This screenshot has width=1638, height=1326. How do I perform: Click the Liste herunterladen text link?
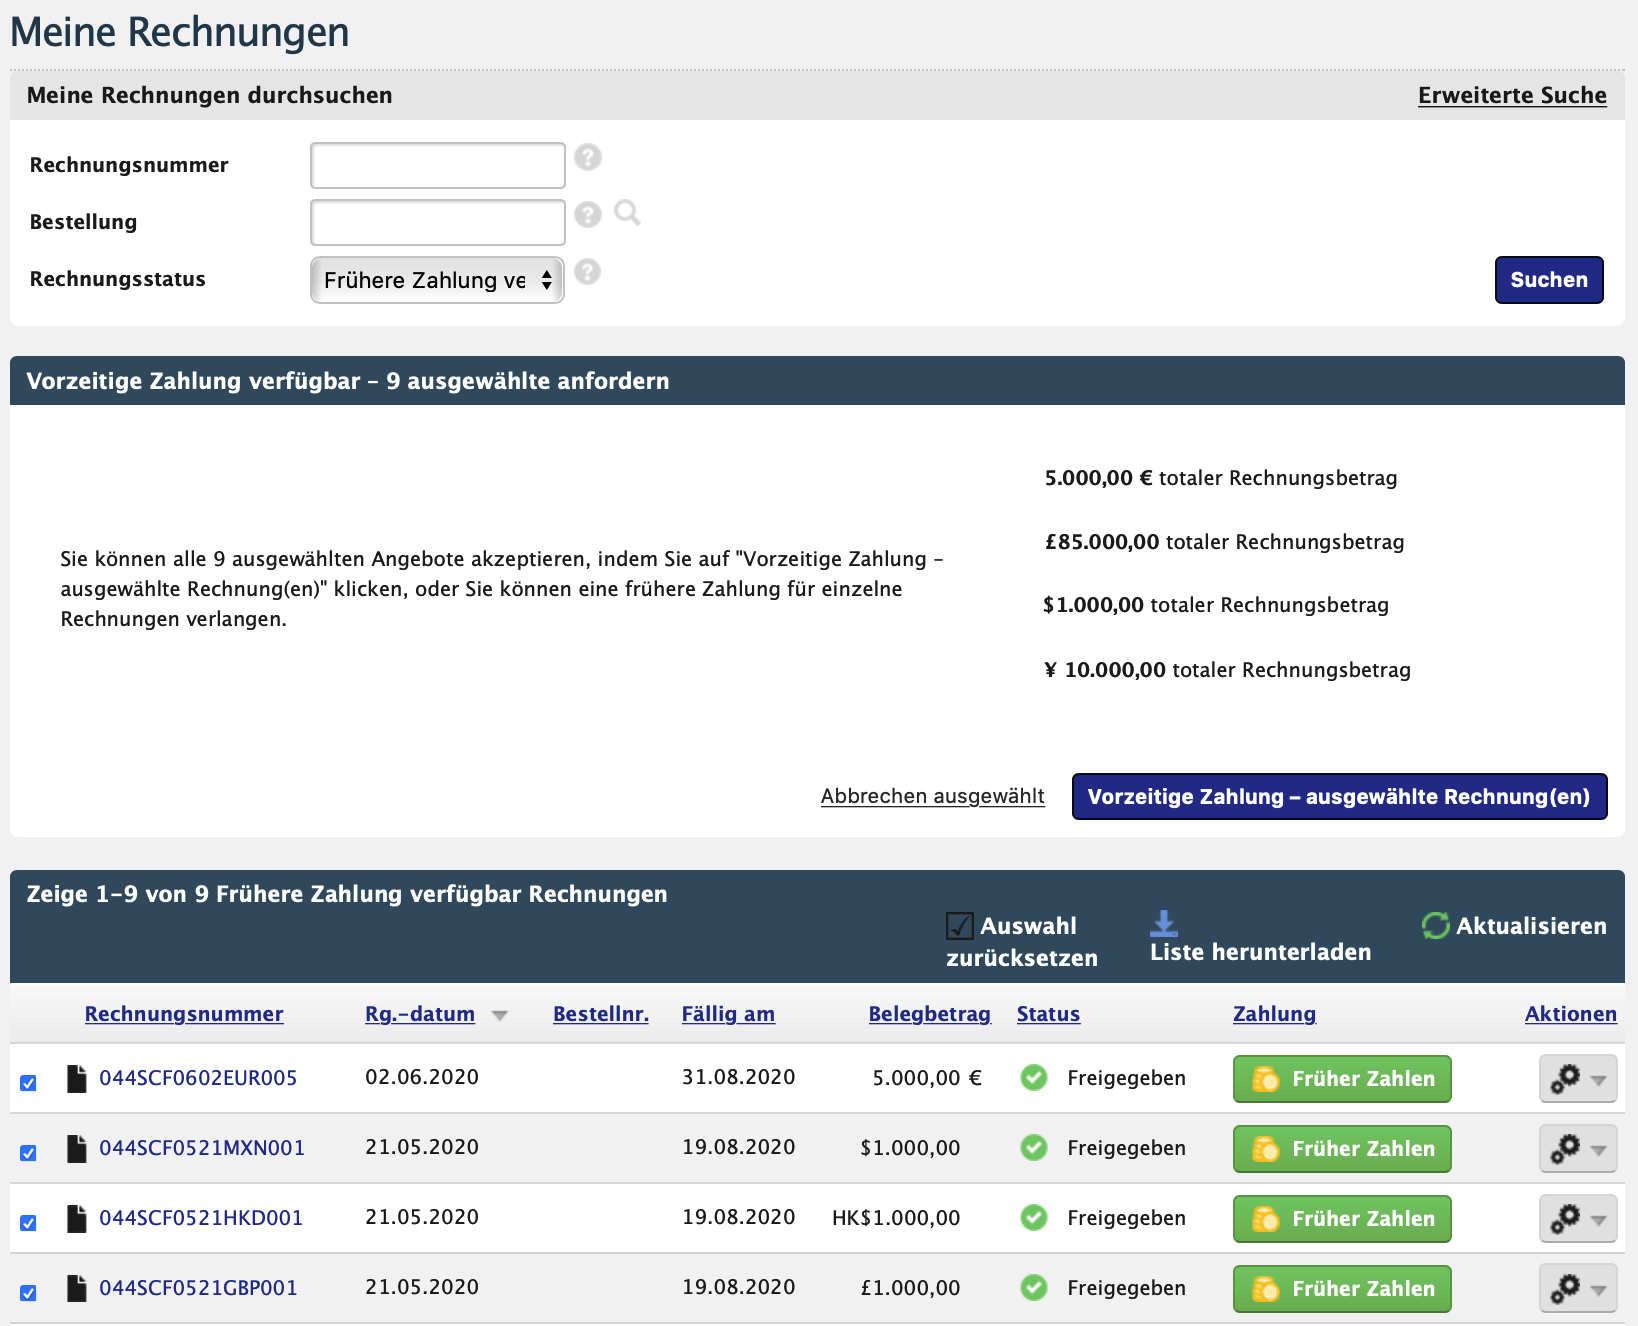1260,952
